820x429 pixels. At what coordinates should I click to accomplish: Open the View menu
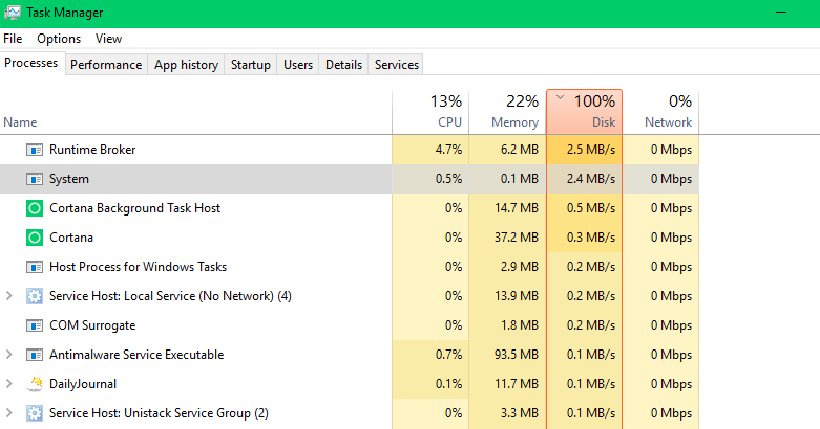pyautogui.click(x=109, y=39)
